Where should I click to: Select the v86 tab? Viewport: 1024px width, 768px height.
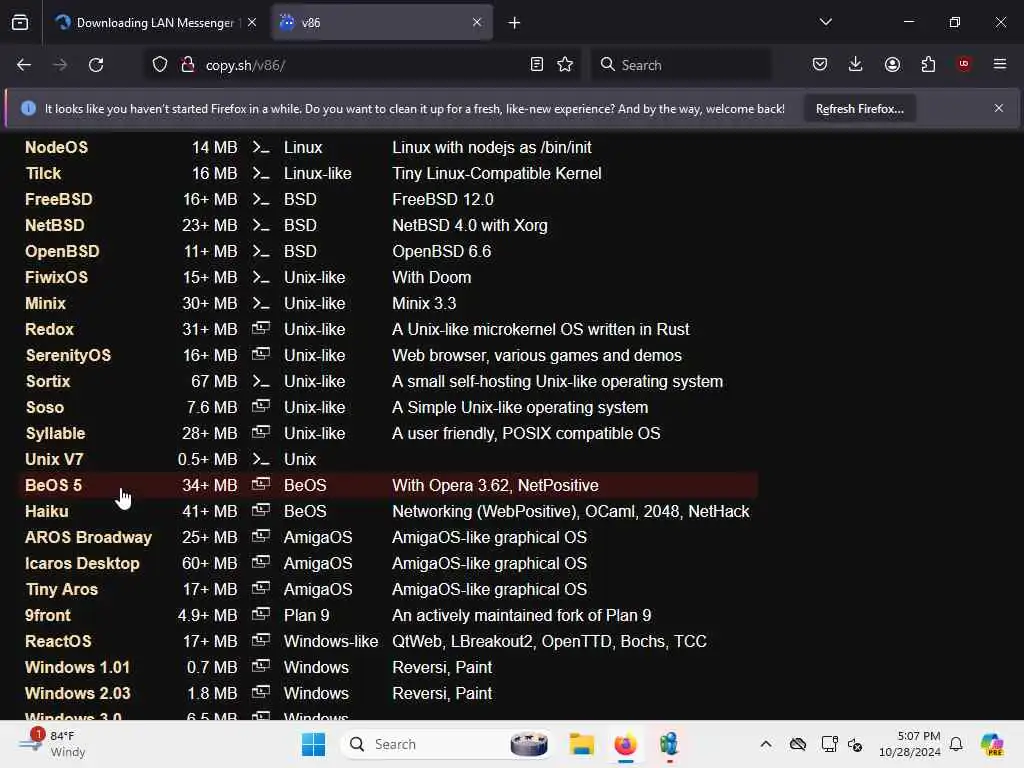pyautogui.click(x=381, y=23)
